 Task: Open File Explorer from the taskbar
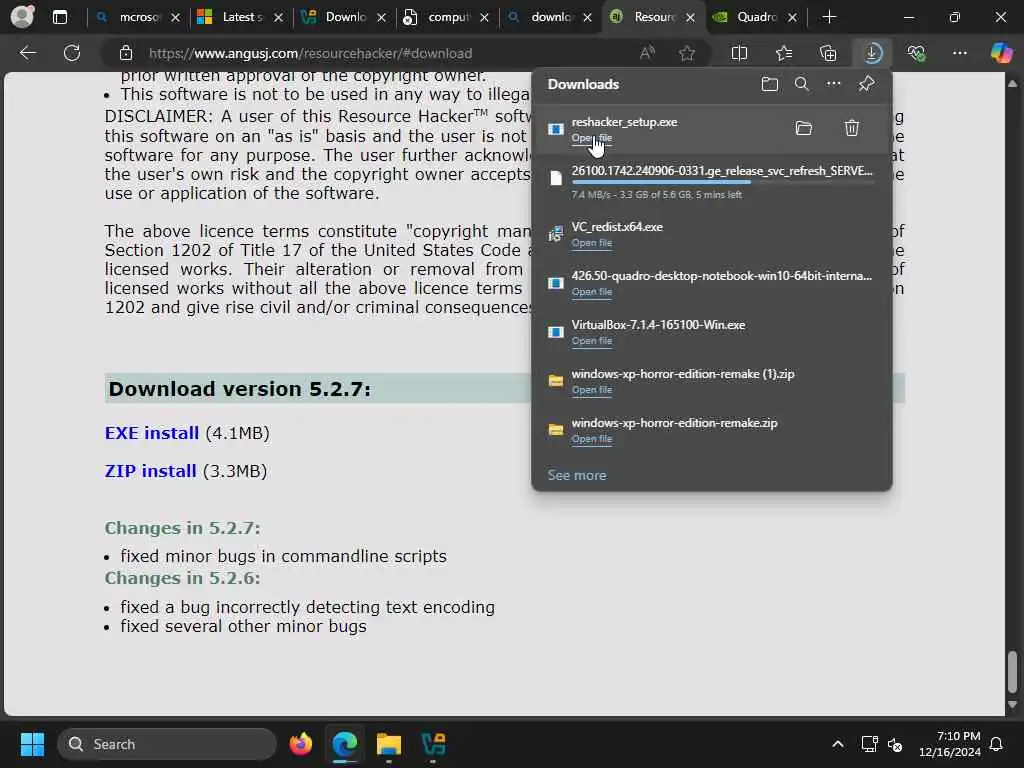point(389,744)
